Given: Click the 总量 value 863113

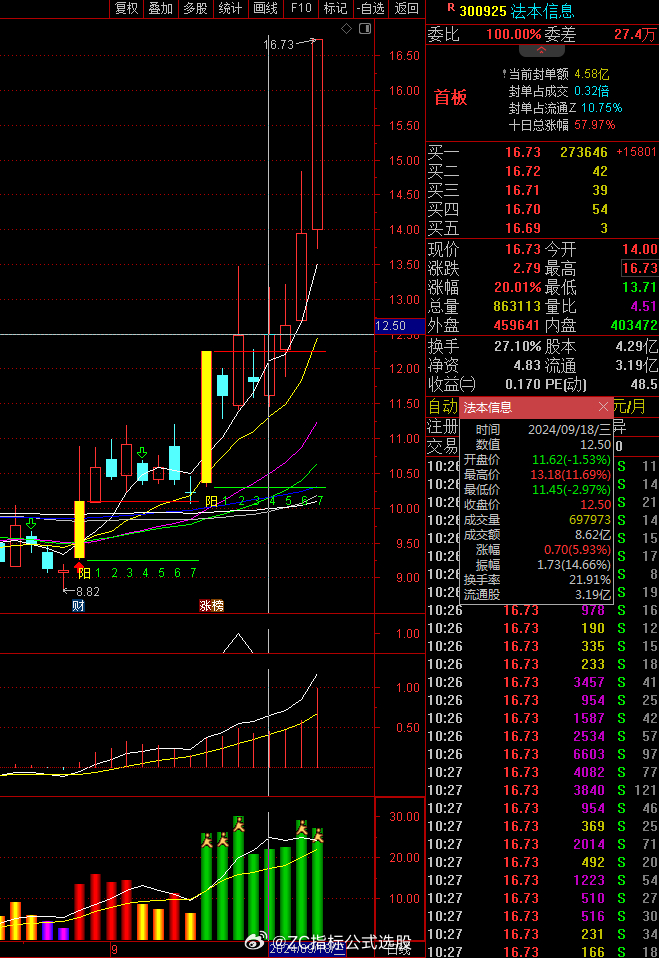Looking at the screenshot, I should [517, 306].
